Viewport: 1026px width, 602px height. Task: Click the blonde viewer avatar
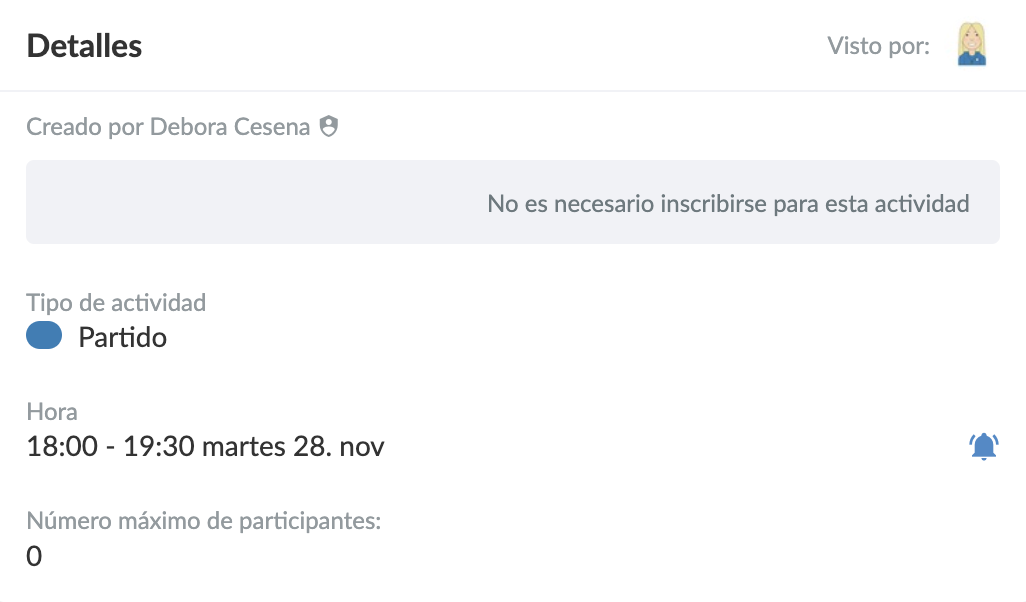click(x=971, y=45)
